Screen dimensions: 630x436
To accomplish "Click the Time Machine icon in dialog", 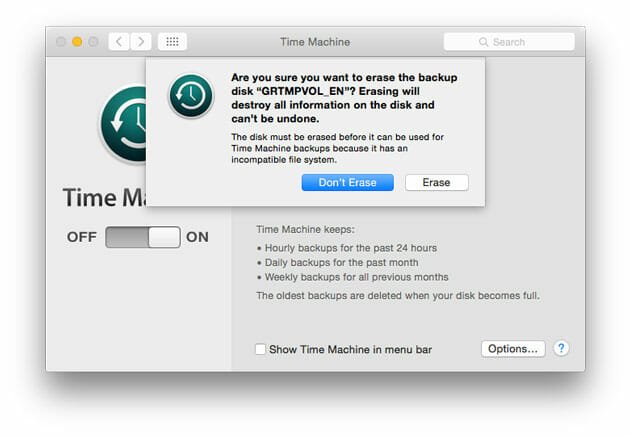I will click(x=191, y=96).
